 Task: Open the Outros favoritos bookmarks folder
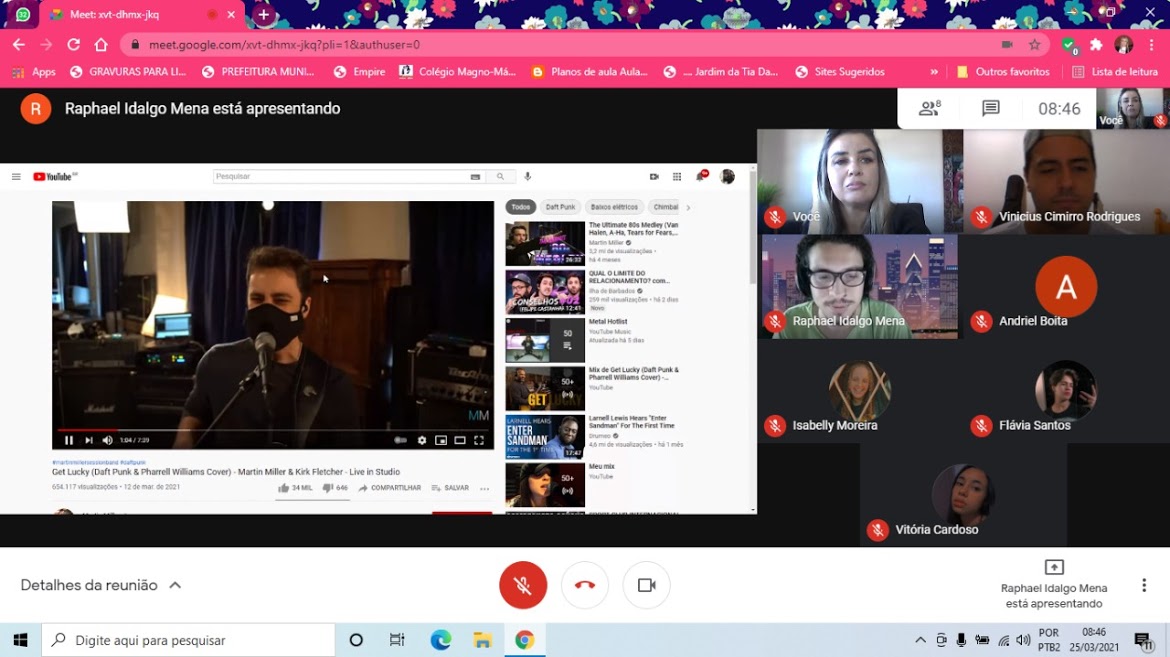click(x=1003, y=72)
